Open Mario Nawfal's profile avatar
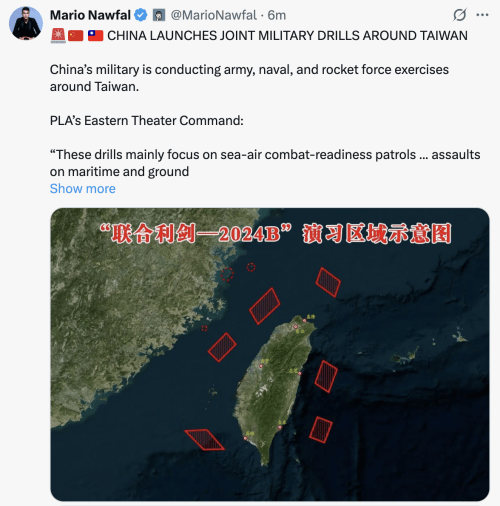Viewport: 500px width, 506px height. 26,23
